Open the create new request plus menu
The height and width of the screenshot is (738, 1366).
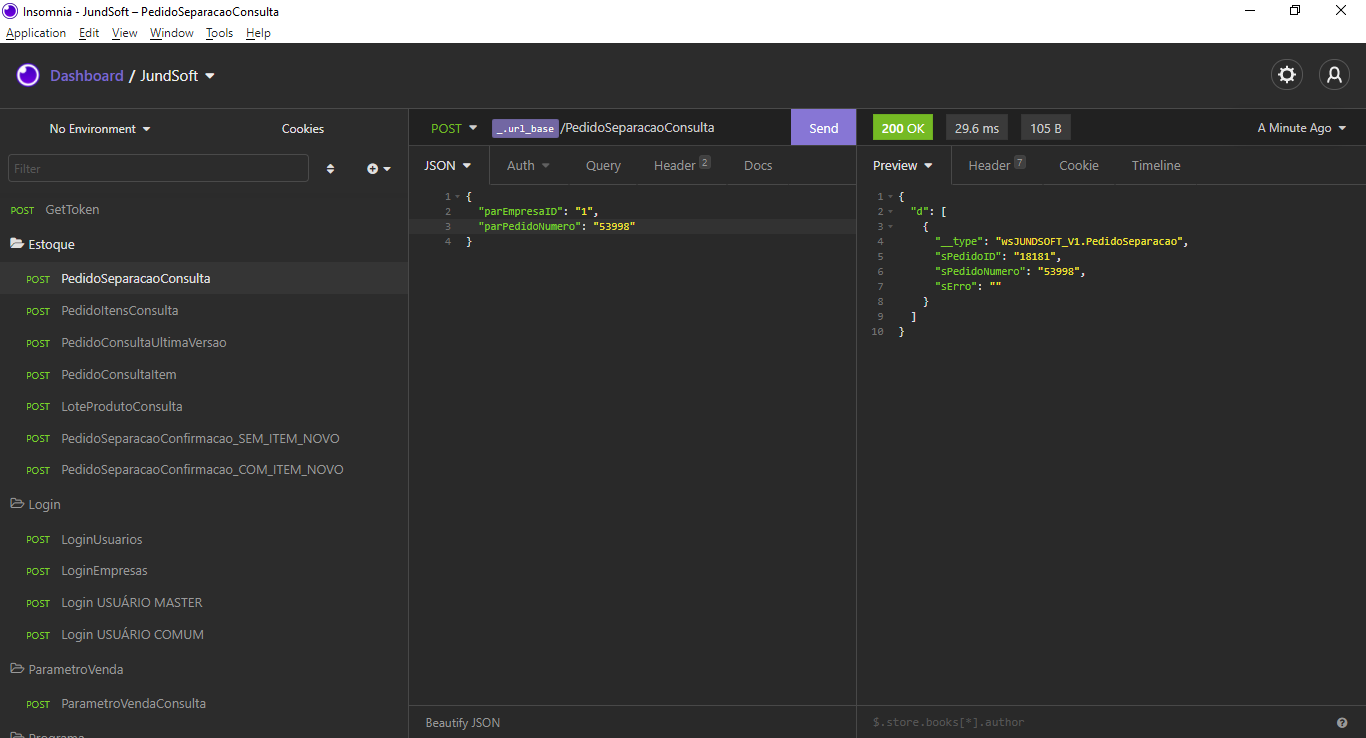point(379,169)
